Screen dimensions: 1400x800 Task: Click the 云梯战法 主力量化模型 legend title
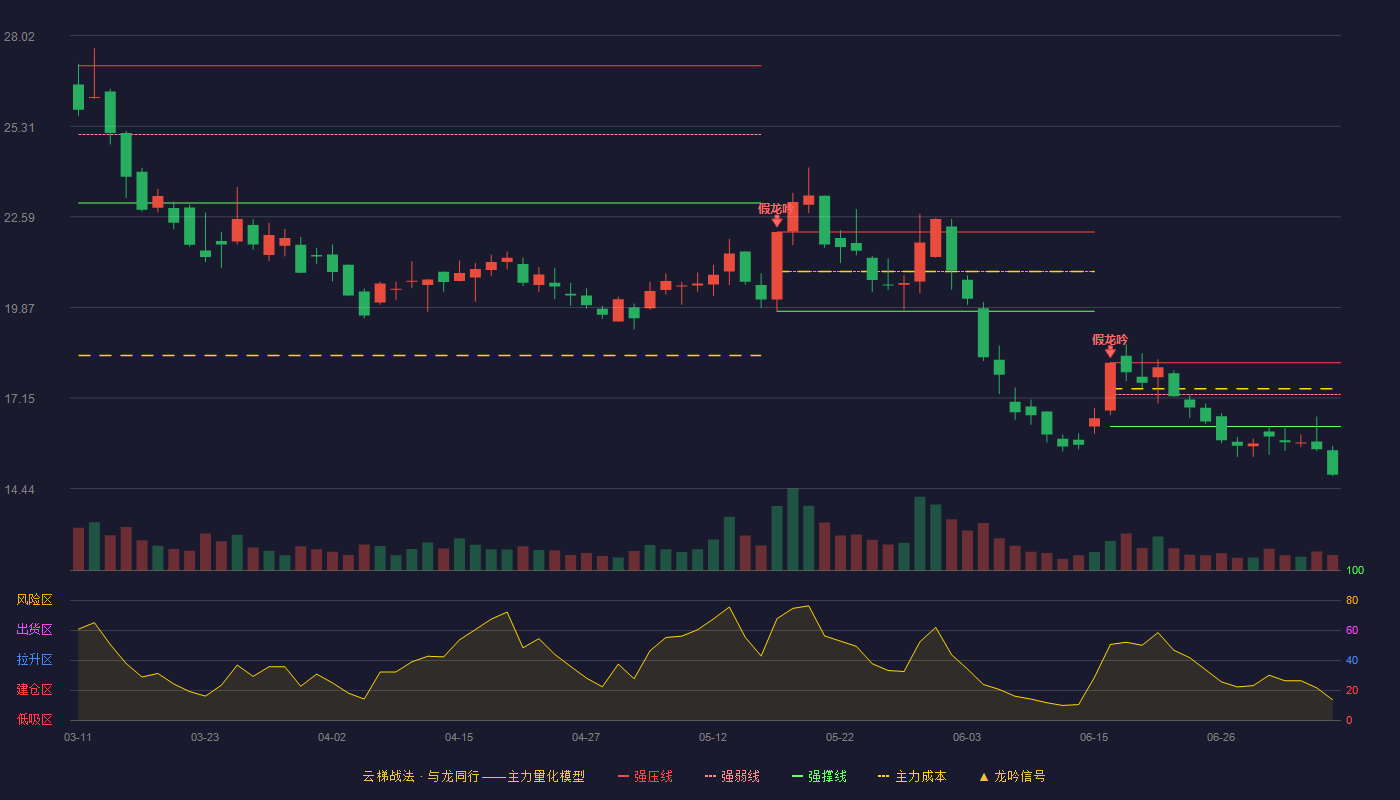[474, 777]
